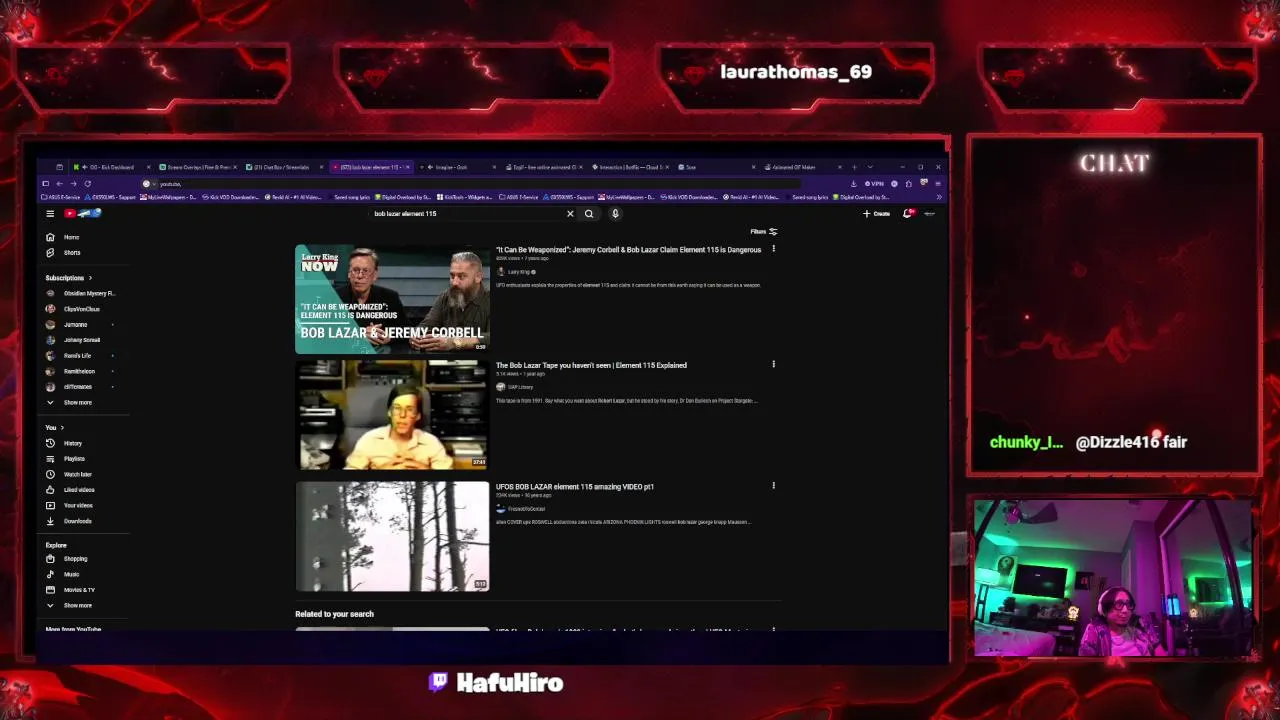Open more options for Bob Lazar Tape video
The height and width of the screenshot is (720, 1280).
pyautogui.click(x=773, y=364)
